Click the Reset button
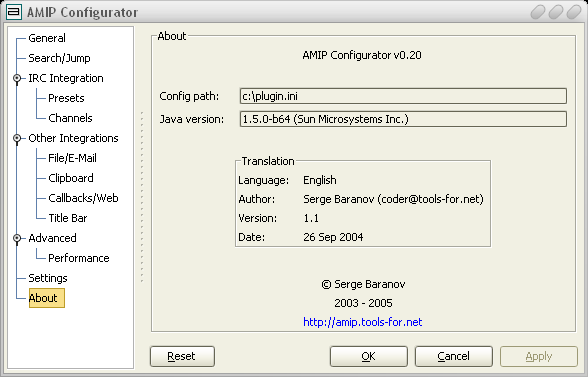The width and height of the screenshot is (588, 377). tap(182, 356)
